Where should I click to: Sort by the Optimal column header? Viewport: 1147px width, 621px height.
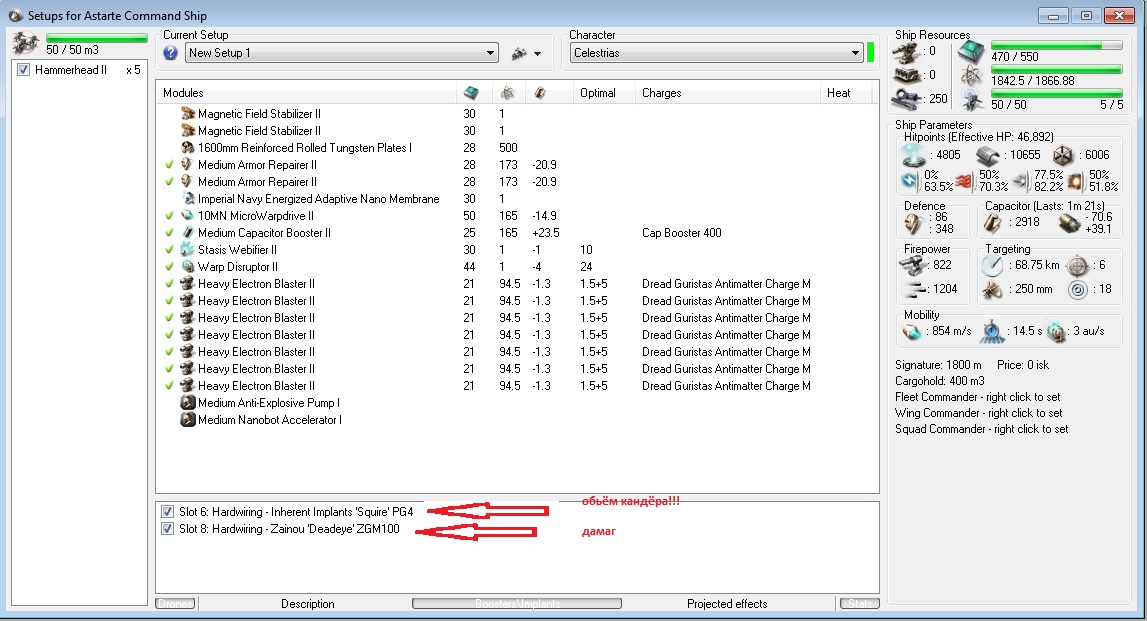coord(603,93)
